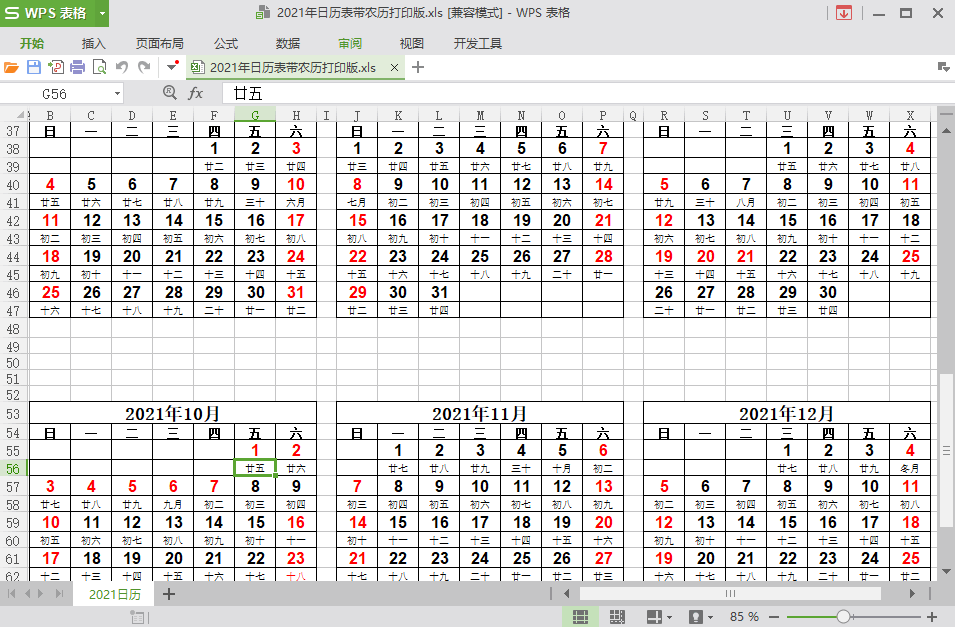Open Print Preview
The height and width of the screenshot is (627, 955).
point(99,66)
